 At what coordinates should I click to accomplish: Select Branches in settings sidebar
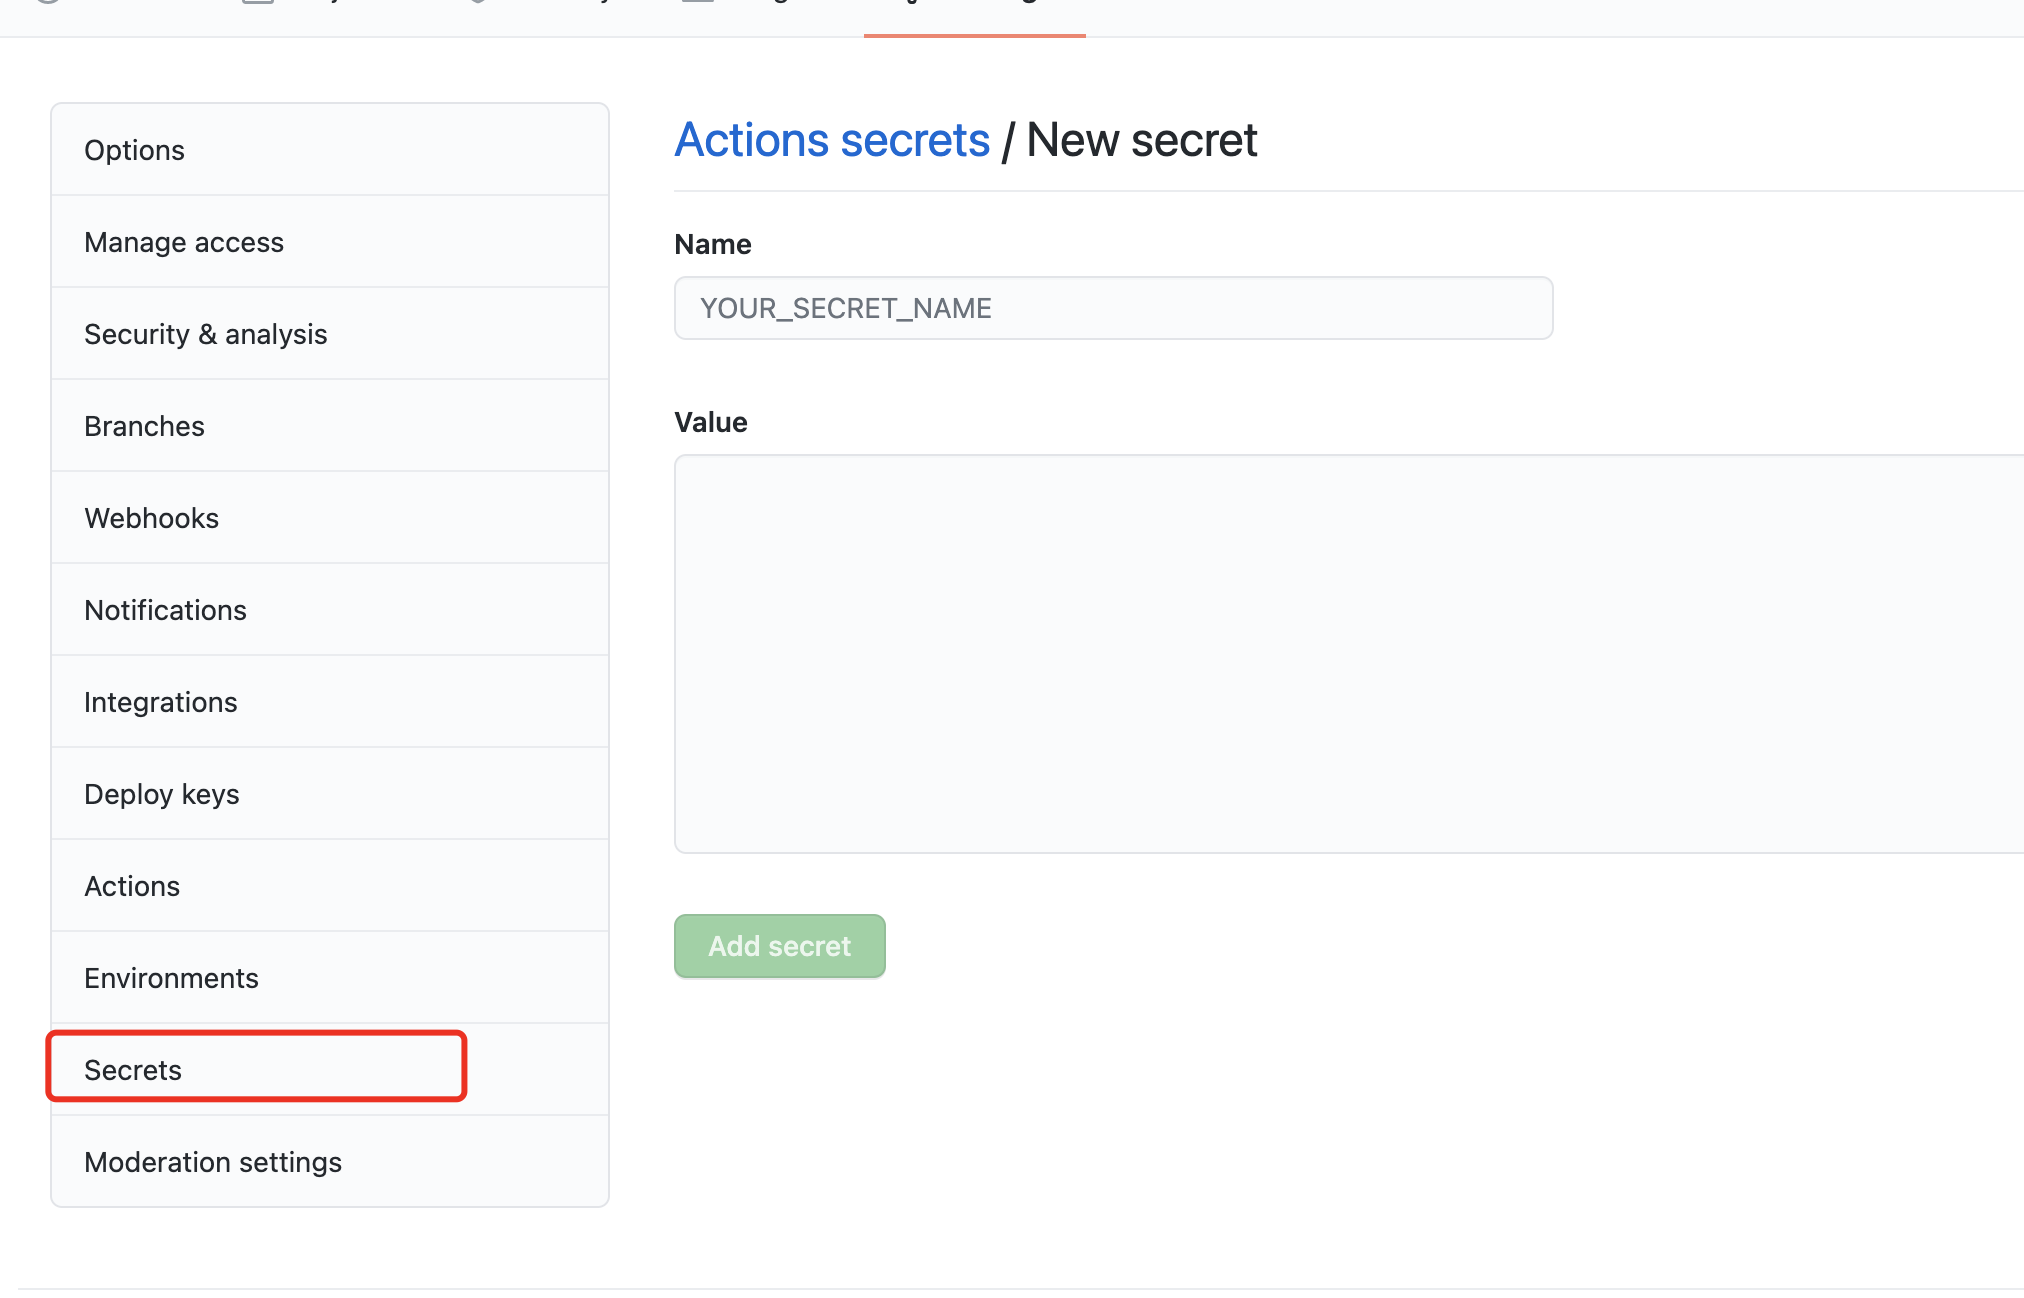(x=144, y=426)
